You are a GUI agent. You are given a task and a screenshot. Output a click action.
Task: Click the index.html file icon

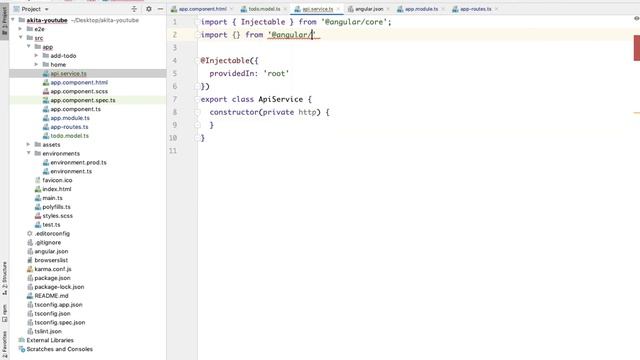[38, 189]
